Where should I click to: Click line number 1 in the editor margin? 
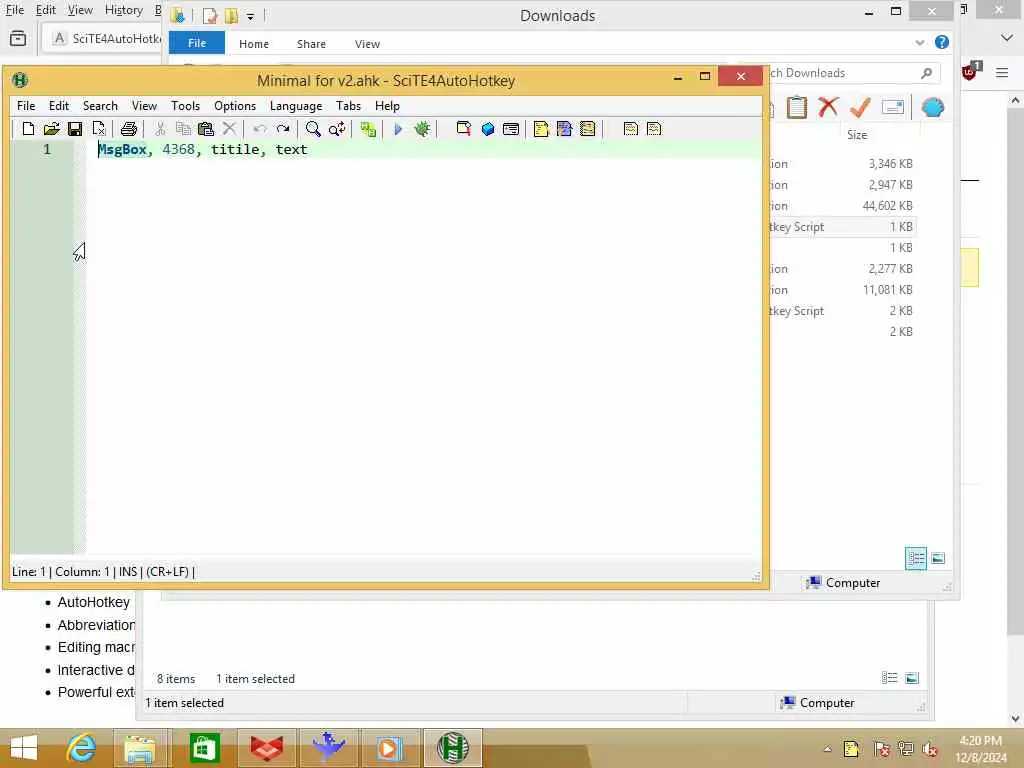pos(47,150)
